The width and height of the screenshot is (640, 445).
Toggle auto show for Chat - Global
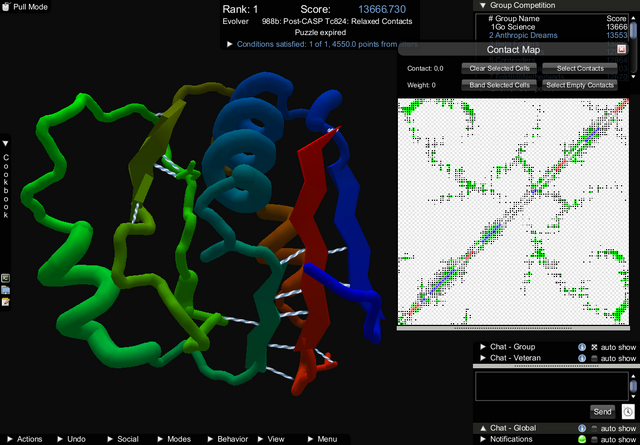pyautogui.click(x=594, y=428)
